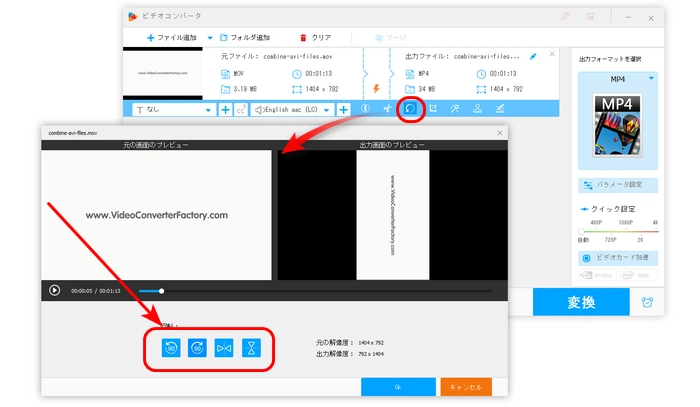The width and height of the screenshot is (700, 407).
Task: Click the orange キャンセル button
Action: pyautogui.click(x=466, y=386)
